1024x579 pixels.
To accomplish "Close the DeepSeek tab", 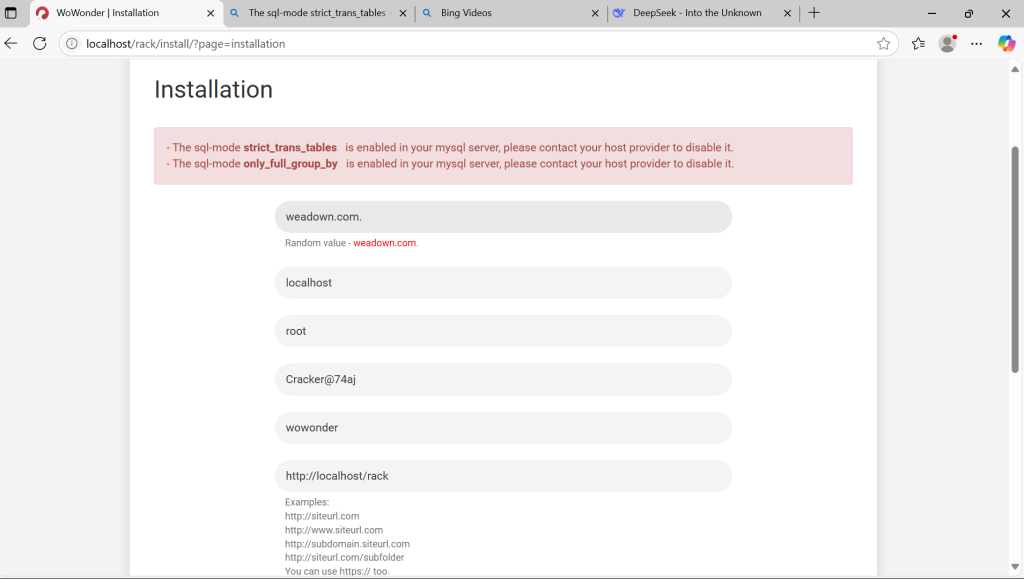I will pos(788,13).
